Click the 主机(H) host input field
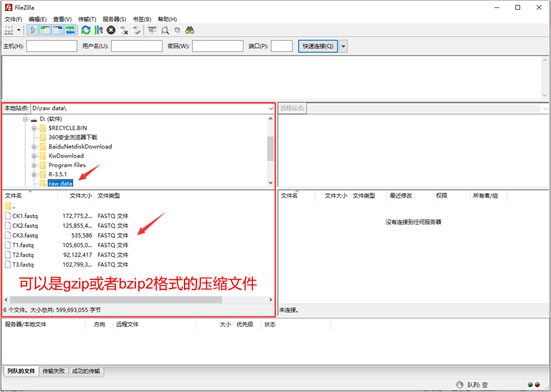 pos(52,46)
